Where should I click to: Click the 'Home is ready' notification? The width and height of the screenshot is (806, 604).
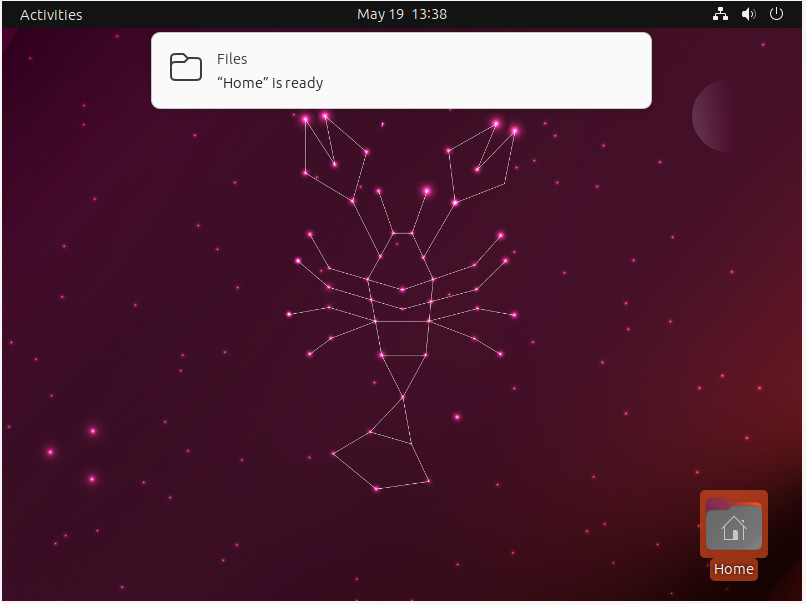pyautogui.click(x=400, y=70)
